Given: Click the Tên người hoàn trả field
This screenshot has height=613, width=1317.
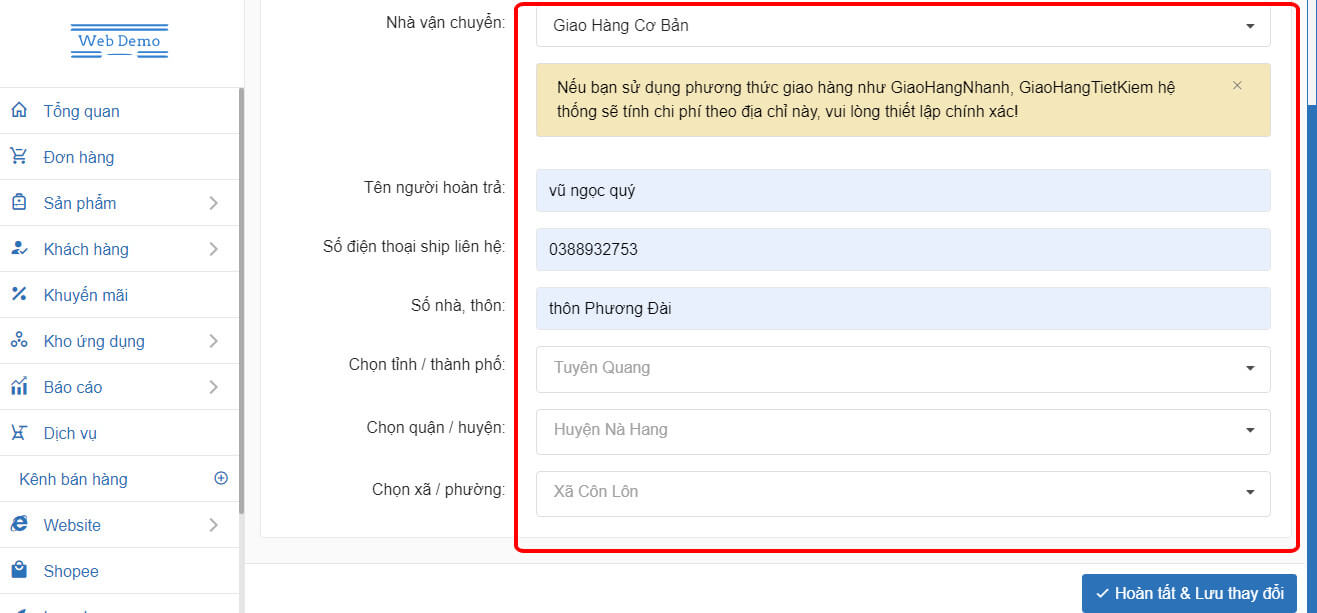Looking at the screenshot, I should (x=903, y=190).
